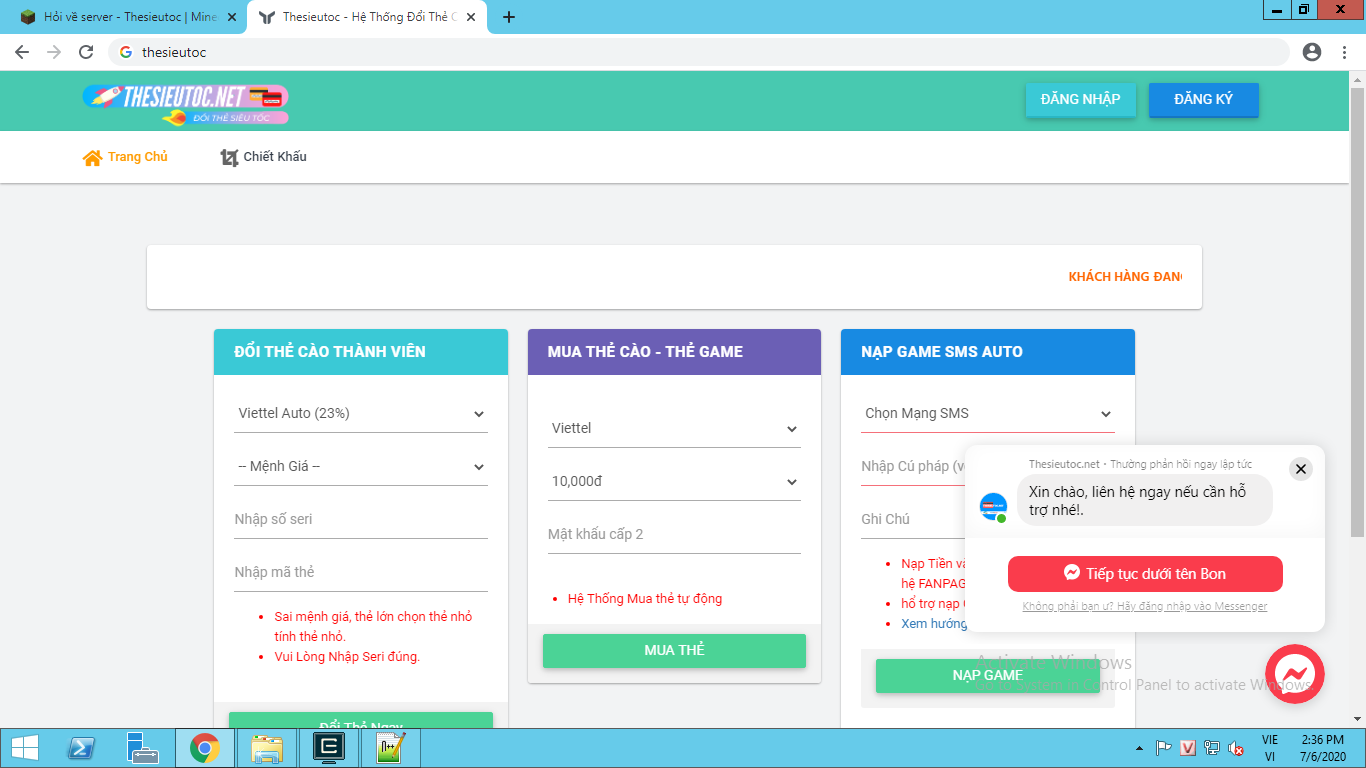This screenshot has height=768, width=1366.
Task: Open the 'Viettel' network dropdown for buying cards
Action: coord(674,428)
